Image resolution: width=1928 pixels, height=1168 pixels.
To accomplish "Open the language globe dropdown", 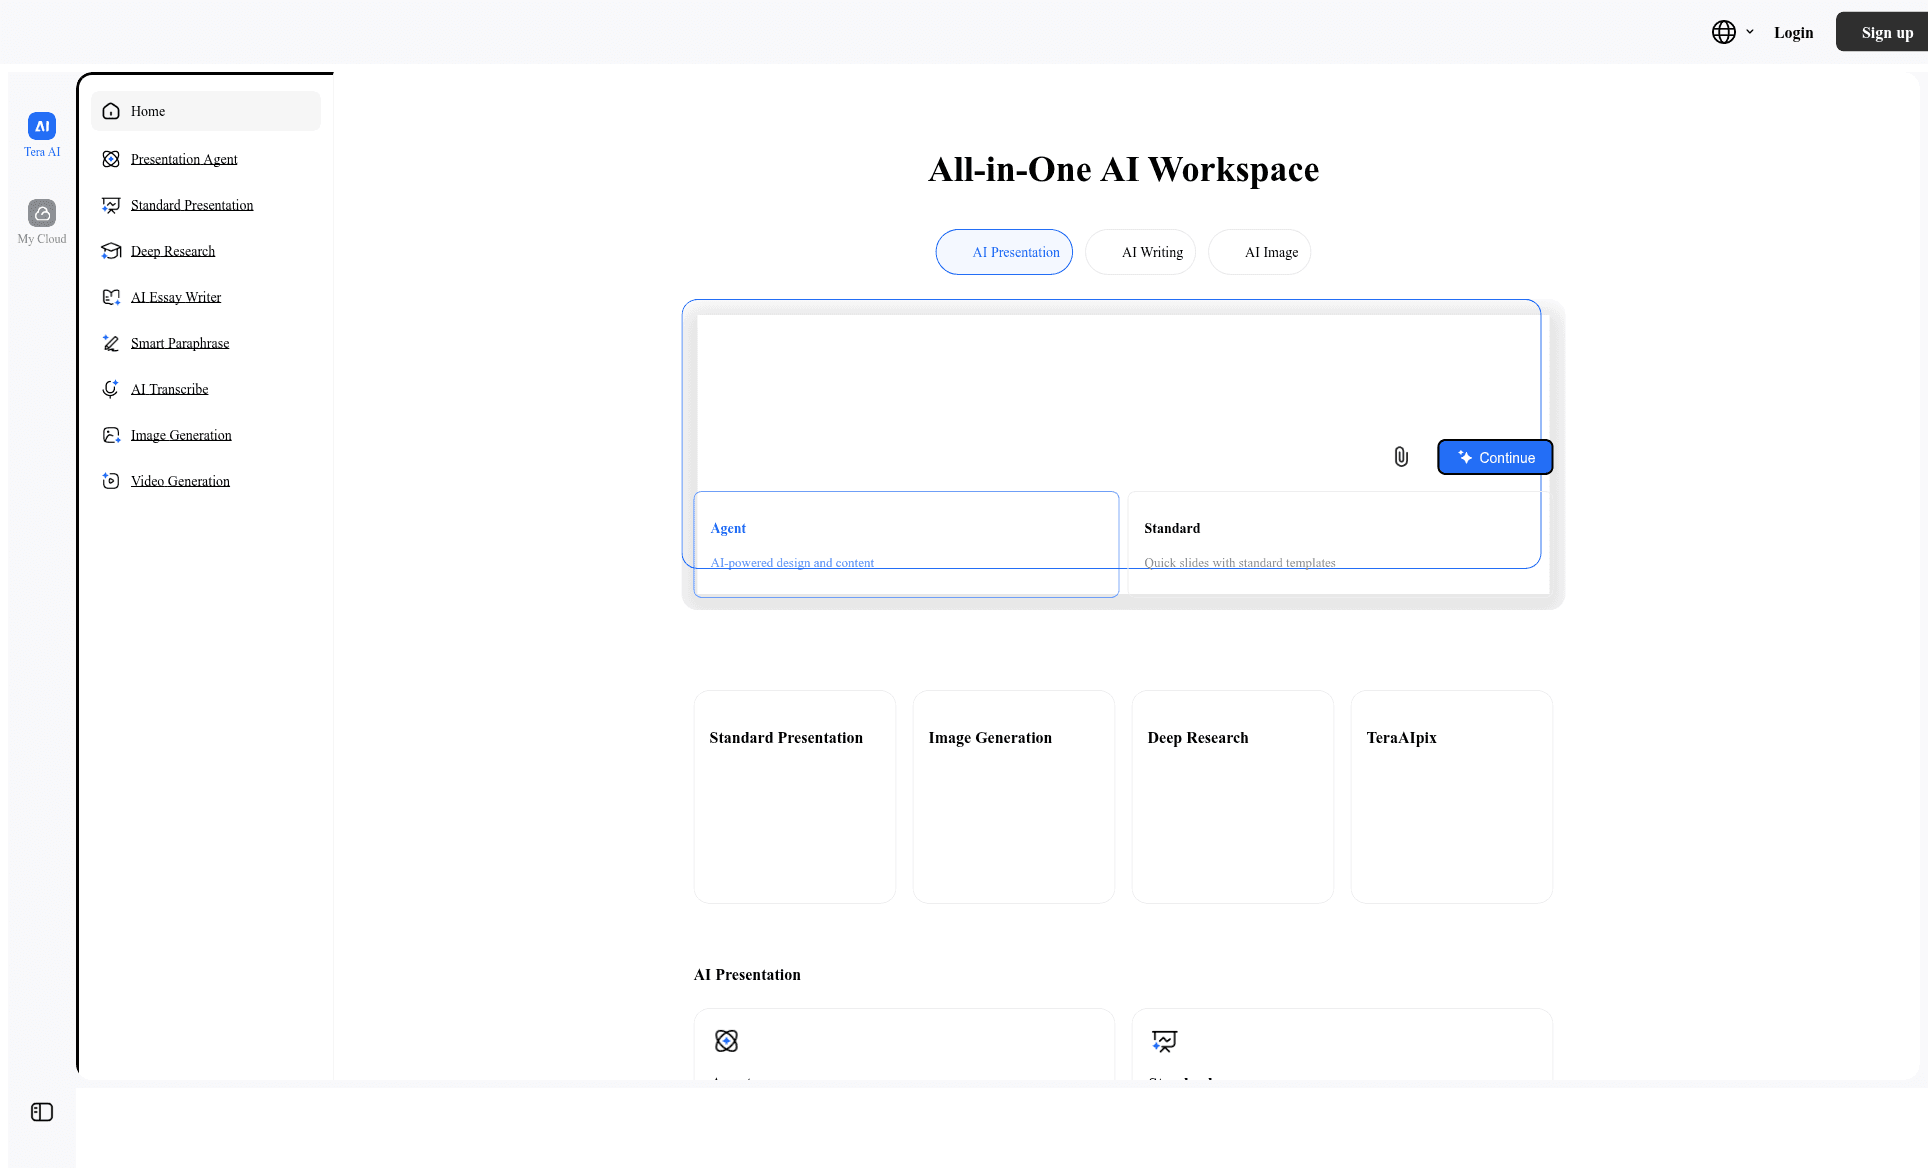I will (x=1732, y=32).
